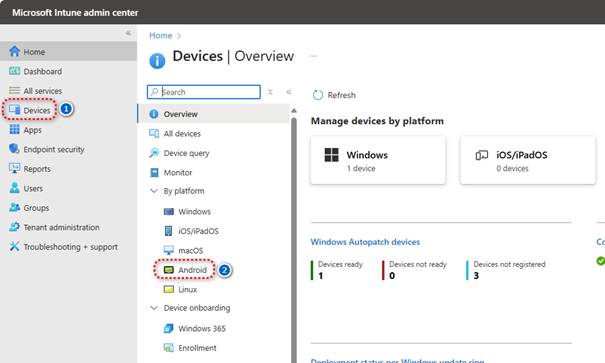The width and height of the screenshot is (605, 363).
Task: Click the Home icon in the left sidebar
Action: coord(14,51)
